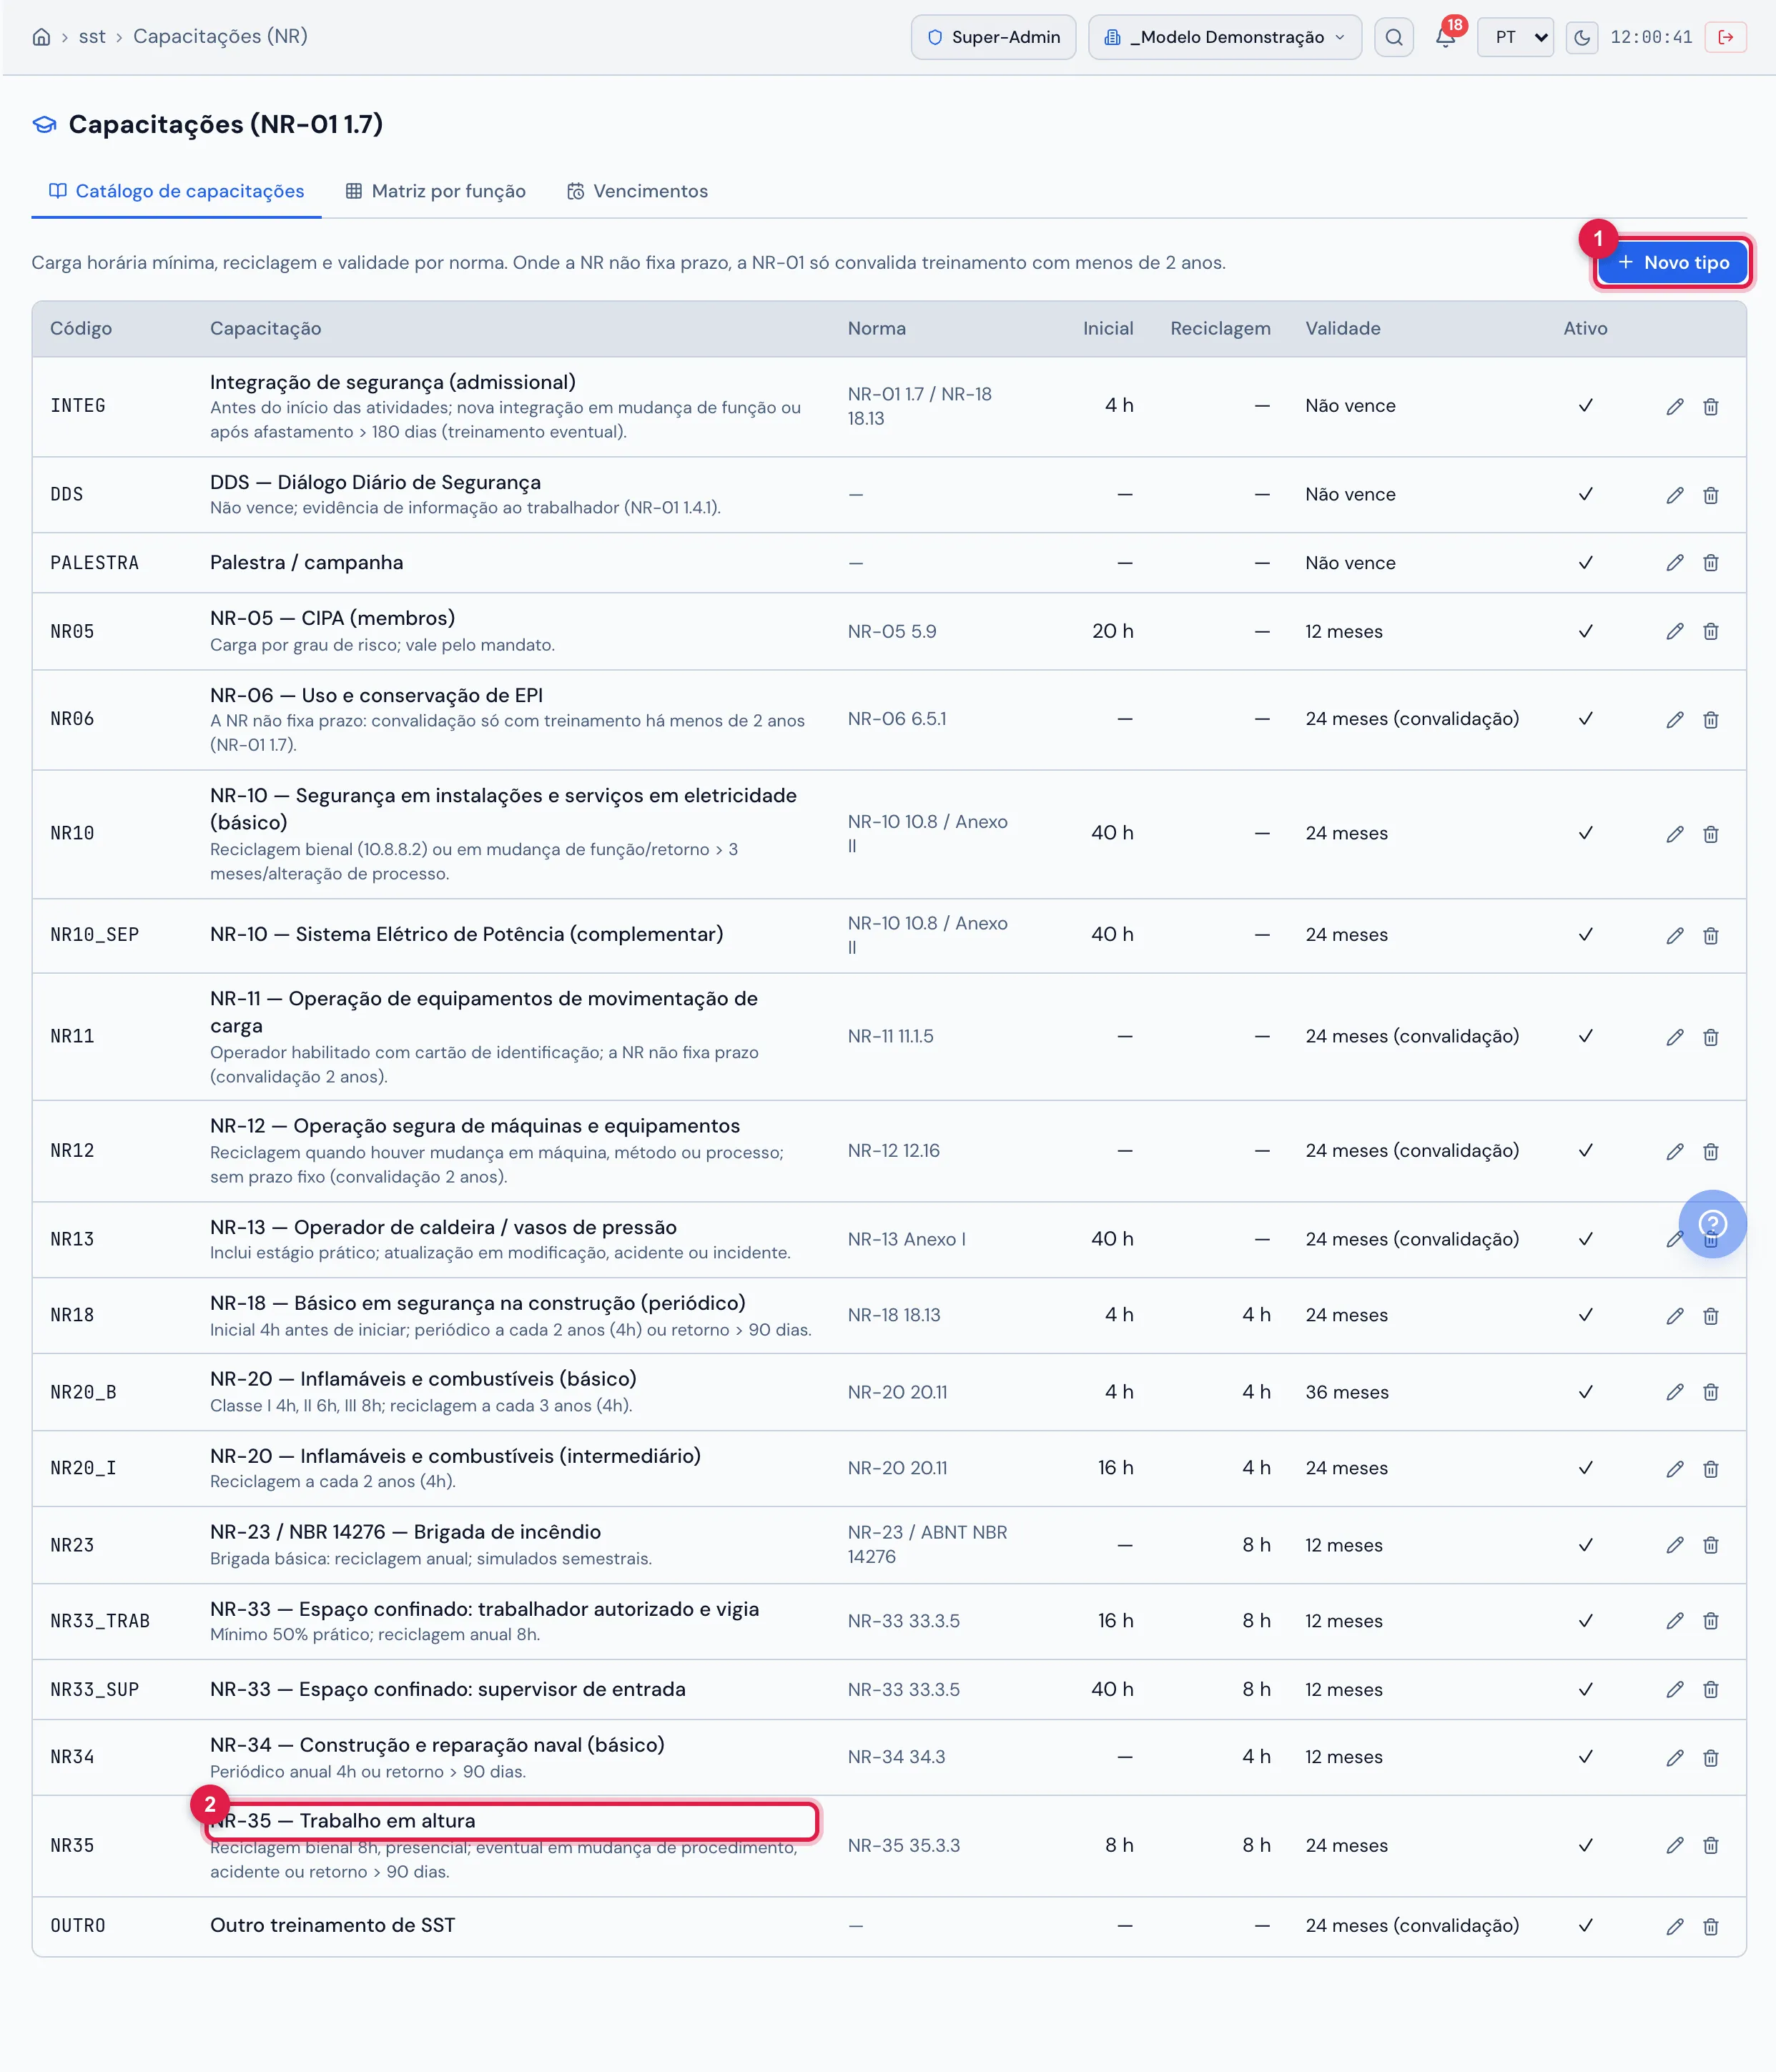Viewport: 1776px width, 2072px height.
Task: Click the 36 meses validity cell
Action: pyautogui.click(x=1346, y=1392)
